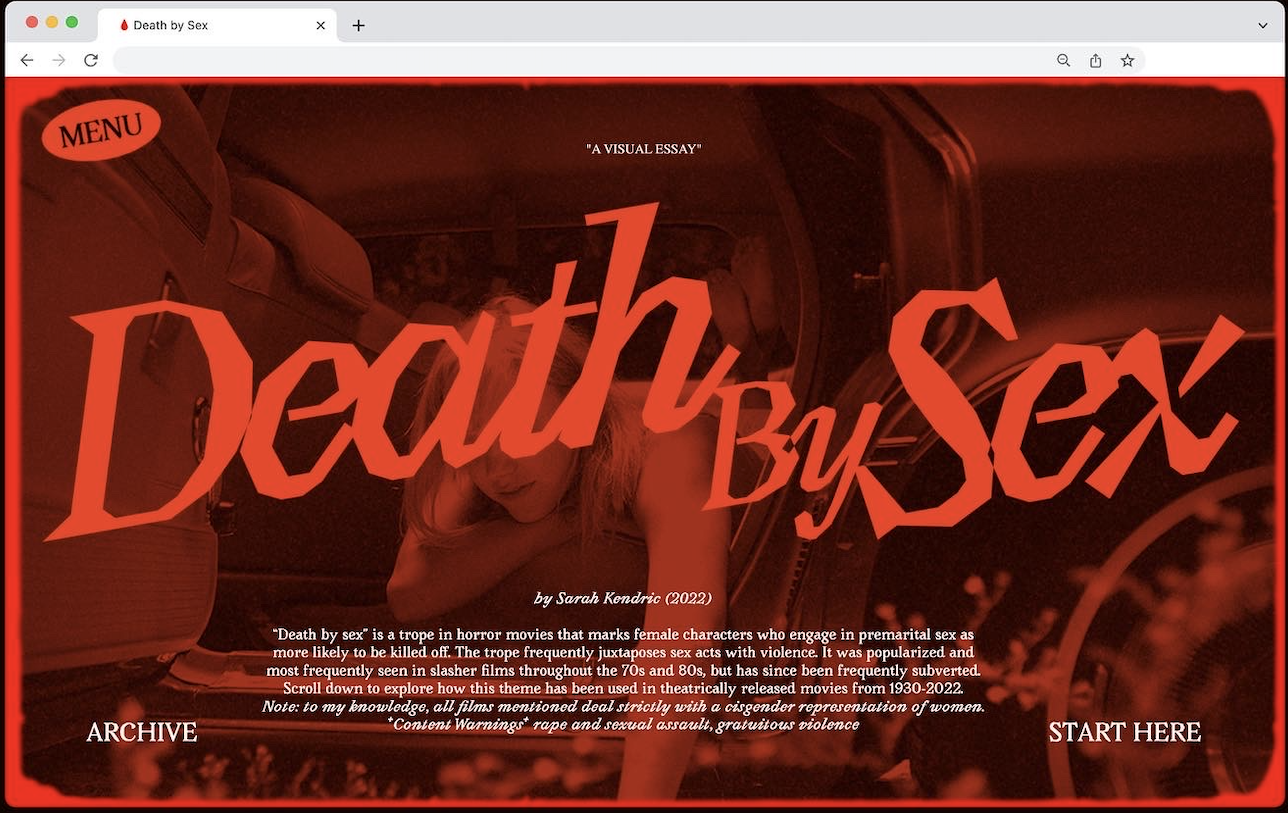Go back with the browser back arrow
Viewport: 1288px width, 813px height.
(x=27, y=60)
